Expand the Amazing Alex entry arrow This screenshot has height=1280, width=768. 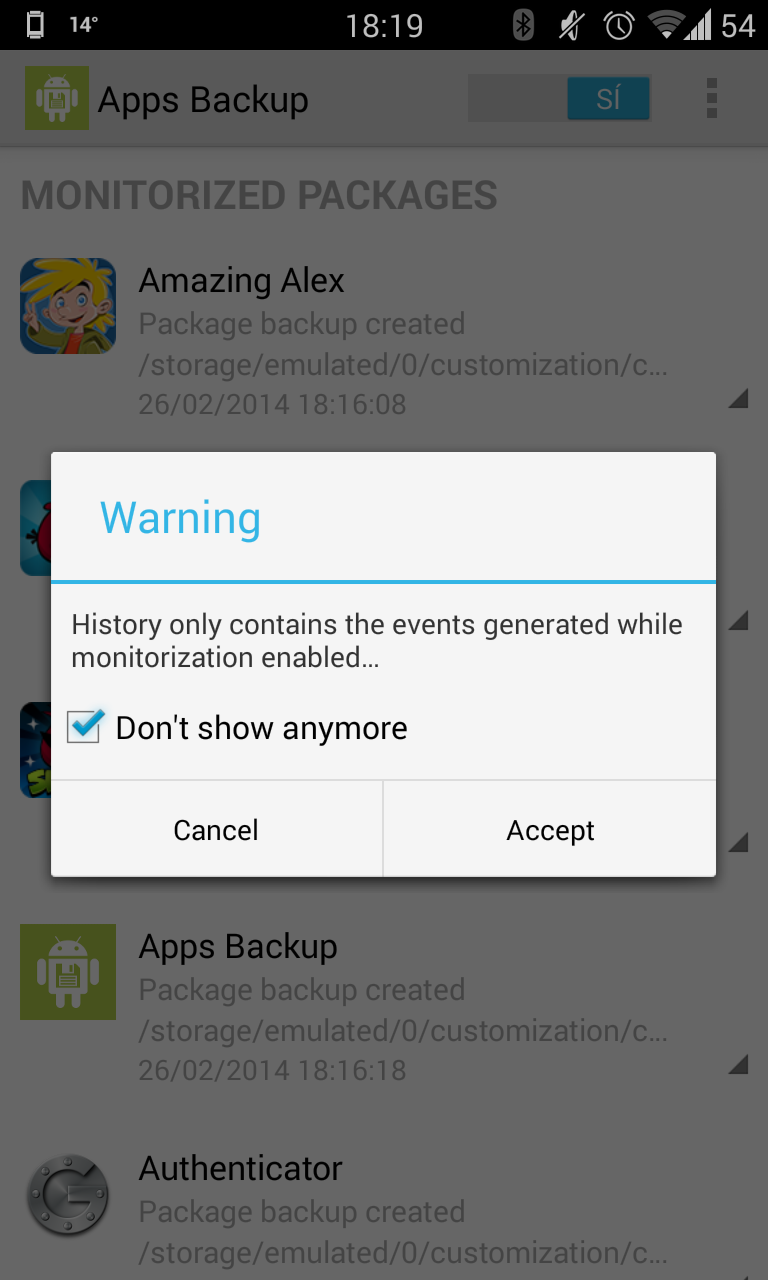pos(738,399)
